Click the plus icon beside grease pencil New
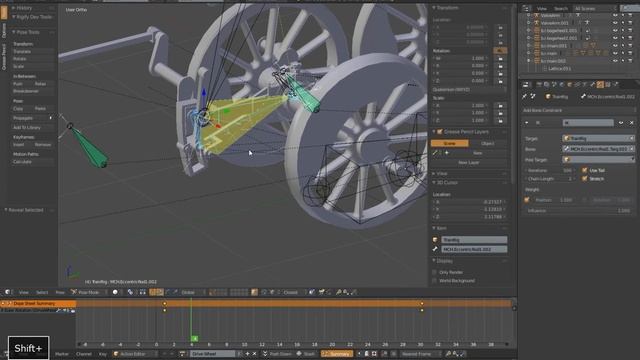Viewport: 640px width, 360px height. [x=447, y=153]
